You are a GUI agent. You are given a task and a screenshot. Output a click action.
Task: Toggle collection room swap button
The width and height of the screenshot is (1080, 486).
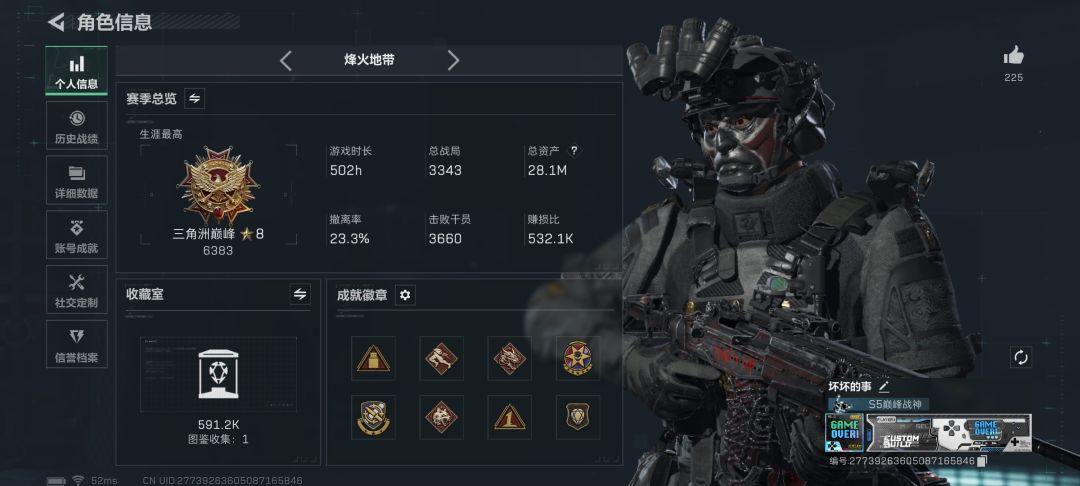click(300, 295)
